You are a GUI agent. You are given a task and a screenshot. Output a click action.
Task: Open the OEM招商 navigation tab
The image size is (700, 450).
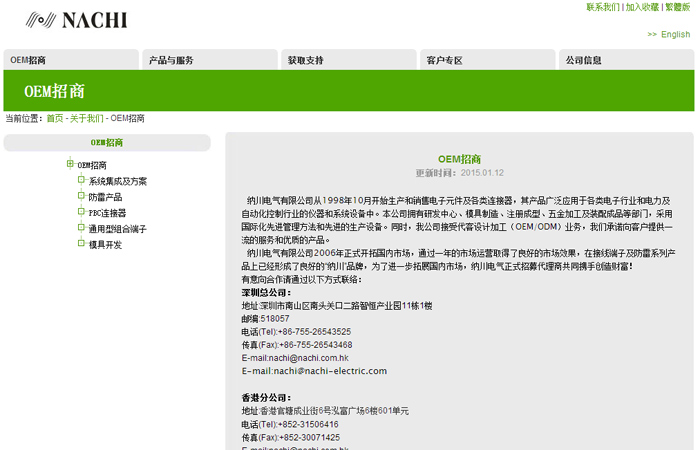pos(71,60)
